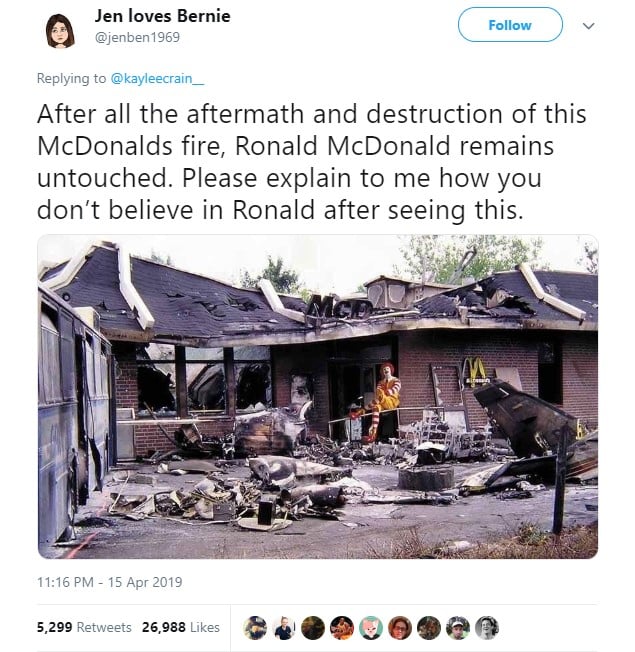The width and height of the screenshot is (635, 652).
Task: Click the tweet text body
Action: coord(312,162)
